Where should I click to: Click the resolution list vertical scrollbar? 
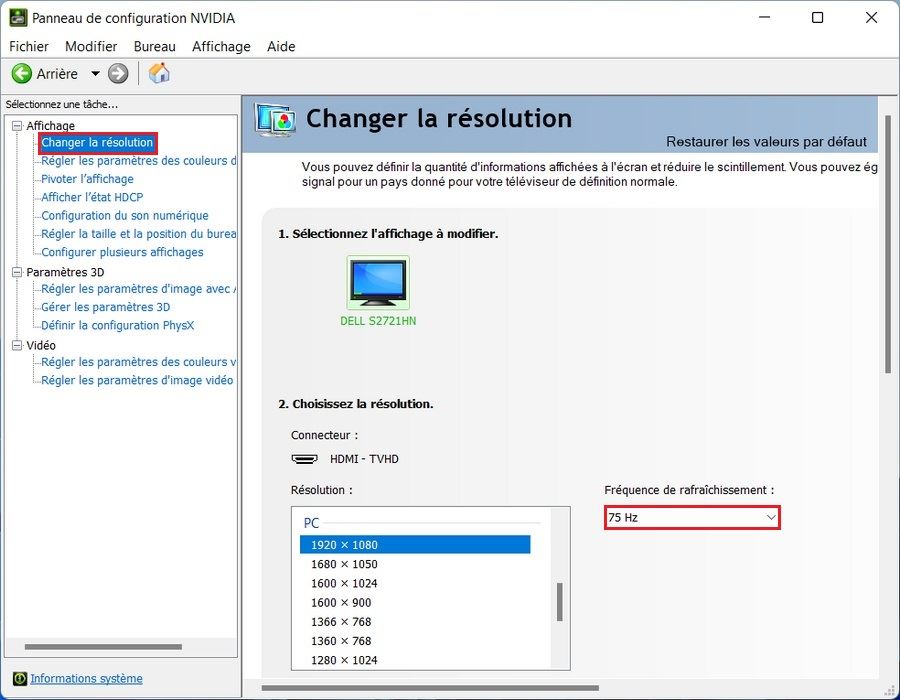(560, 602)
